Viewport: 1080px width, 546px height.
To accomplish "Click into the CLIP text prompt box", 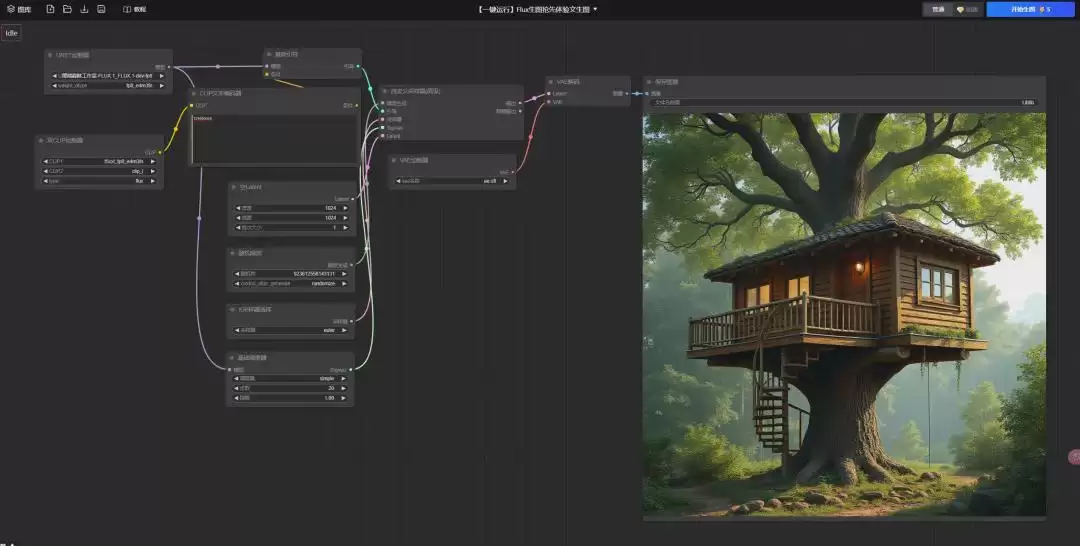I will (275, 138).
